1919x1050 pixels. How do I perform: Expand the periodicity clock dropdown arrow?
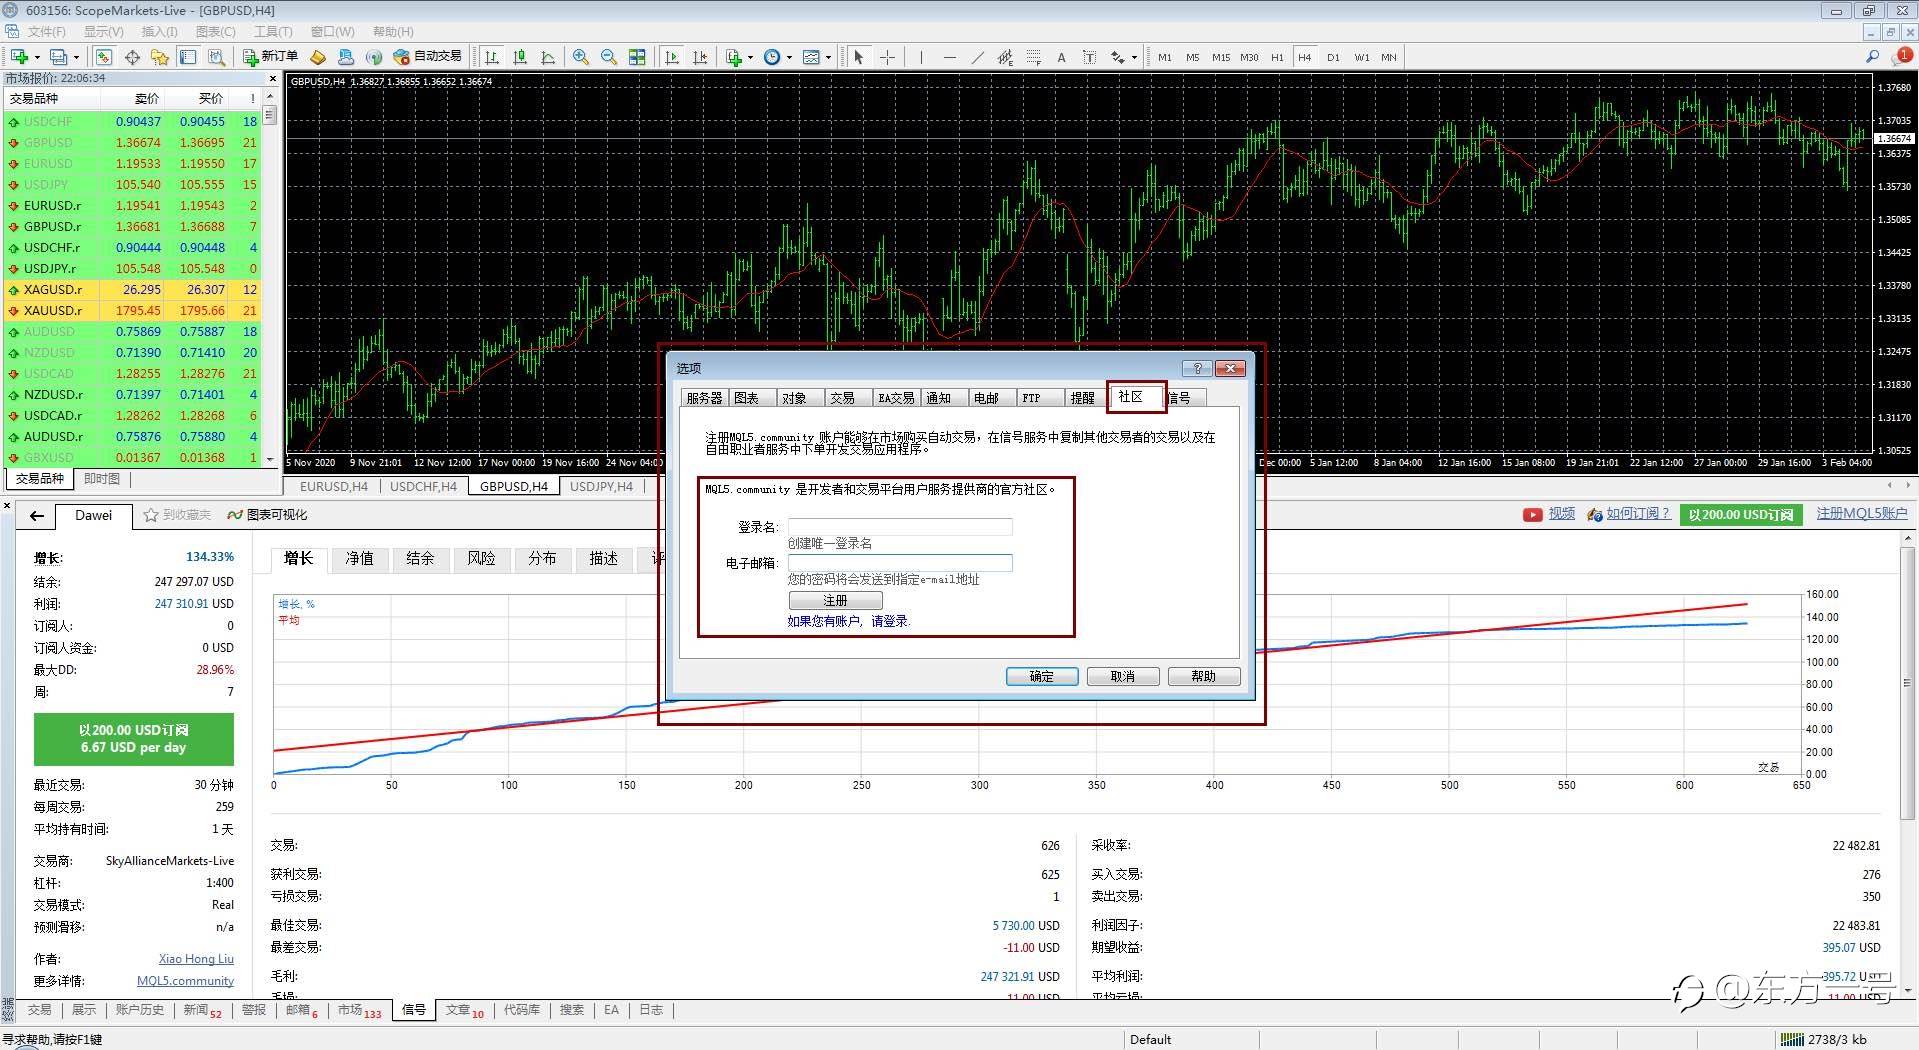[x=789, y=57]
